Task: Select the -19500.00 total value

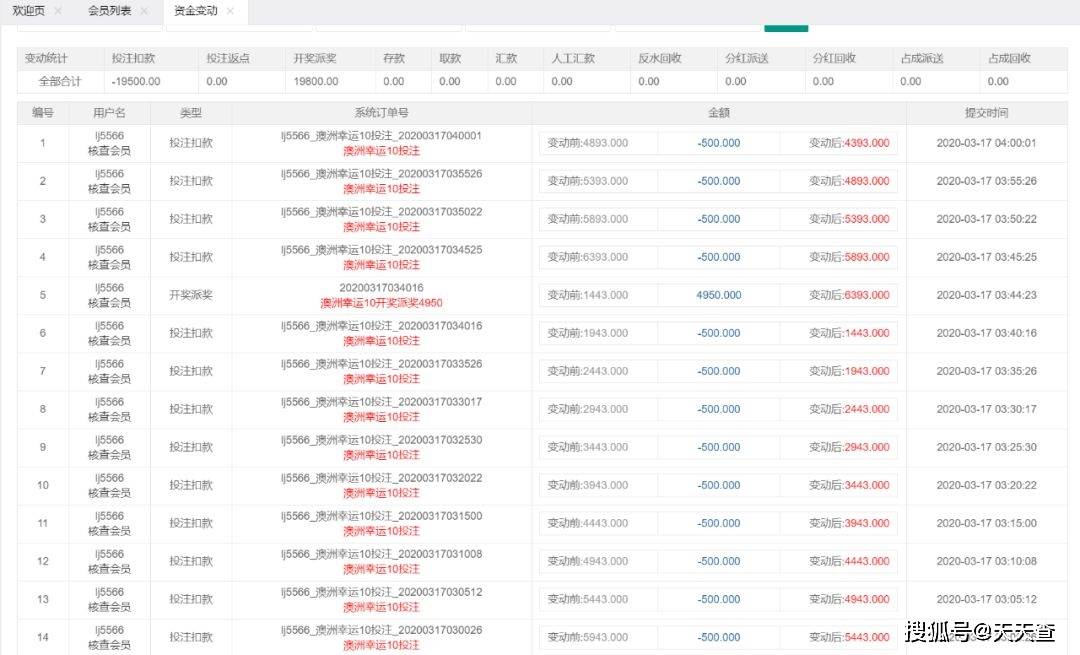Action: tap(136, 81)
